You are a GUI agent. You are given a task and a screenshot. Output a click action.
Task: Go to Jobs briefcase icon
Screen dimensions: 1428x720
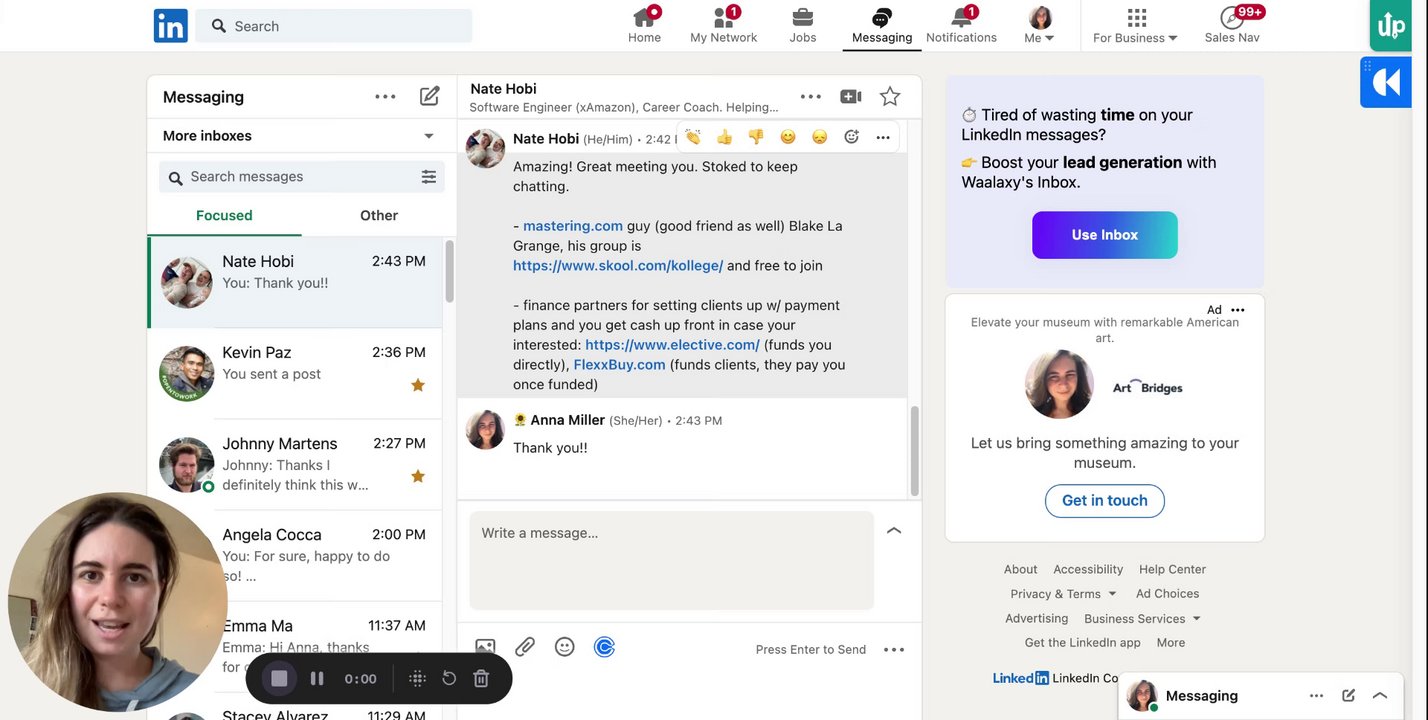click(x=802, y=18)
